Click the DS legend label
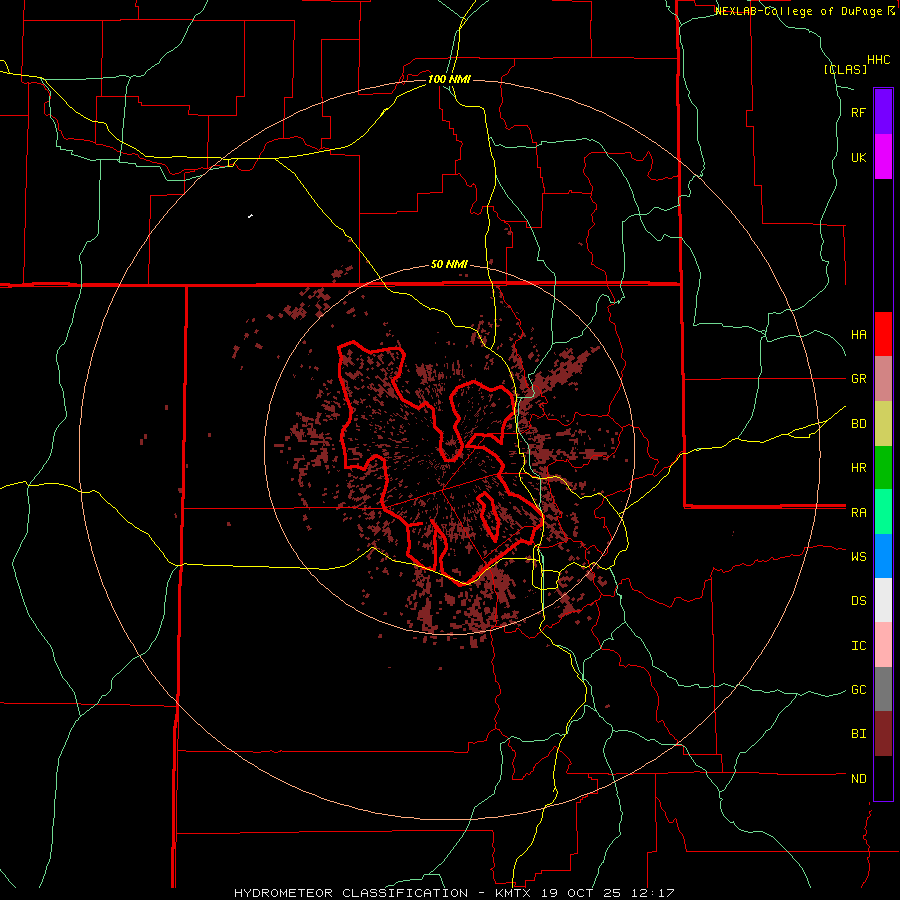Viewport: 900px width, 900px height. (858, 600)
